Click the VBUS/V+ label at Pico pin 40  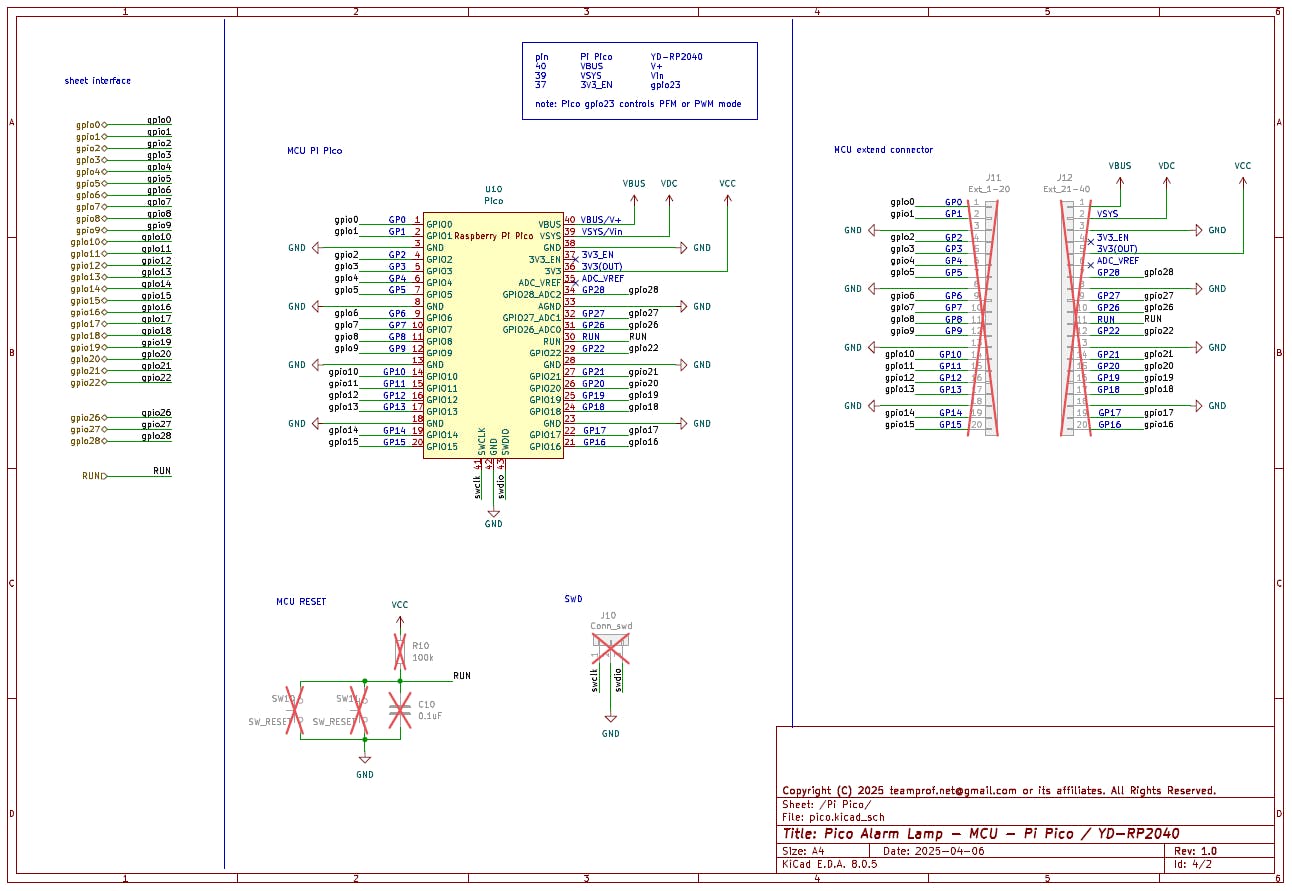point(601,220)
